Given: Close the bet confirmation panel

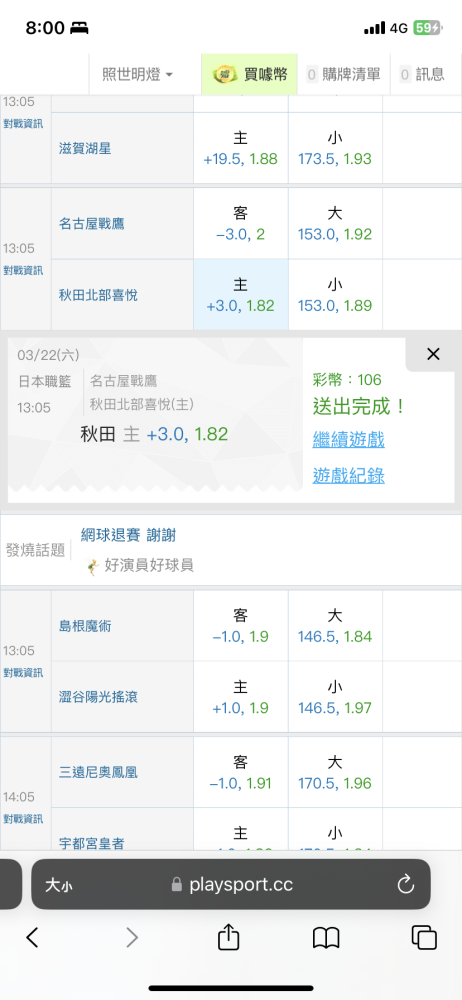Looking at the screenshot, I should tap(433, 355).
